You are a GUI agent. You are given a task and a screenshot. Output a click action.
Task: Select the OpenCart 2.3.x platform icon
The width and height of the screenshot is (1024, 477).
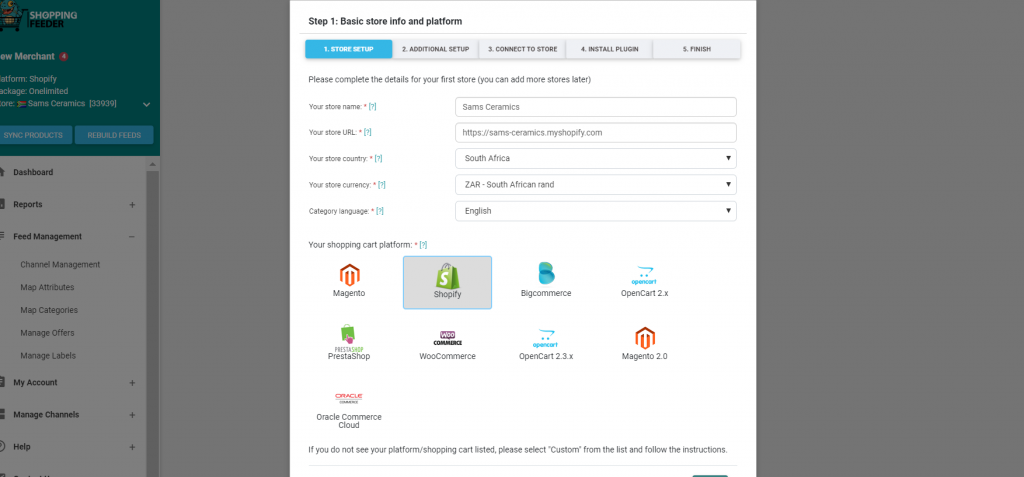[x=546, y=338]
